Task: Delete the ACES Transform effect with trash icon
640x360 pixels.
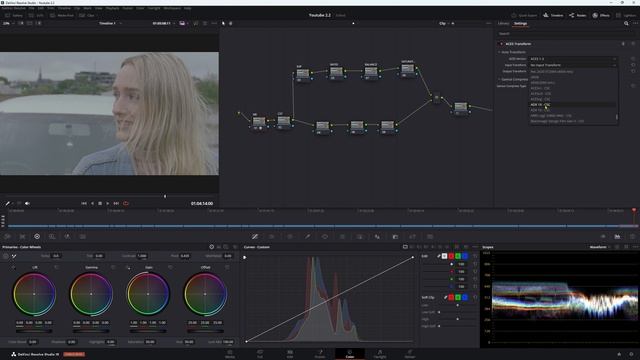Action: click(x=623, y=44)
